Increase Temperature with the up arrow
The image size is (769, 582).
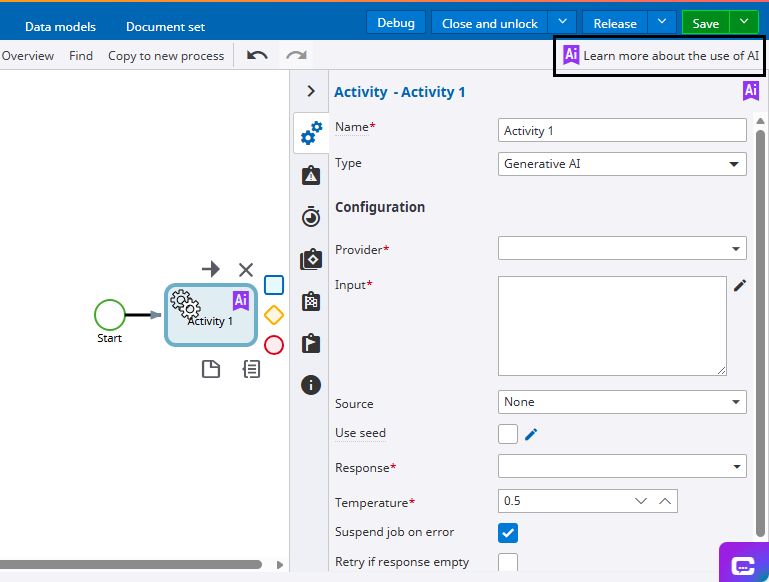tap(665, 500)
